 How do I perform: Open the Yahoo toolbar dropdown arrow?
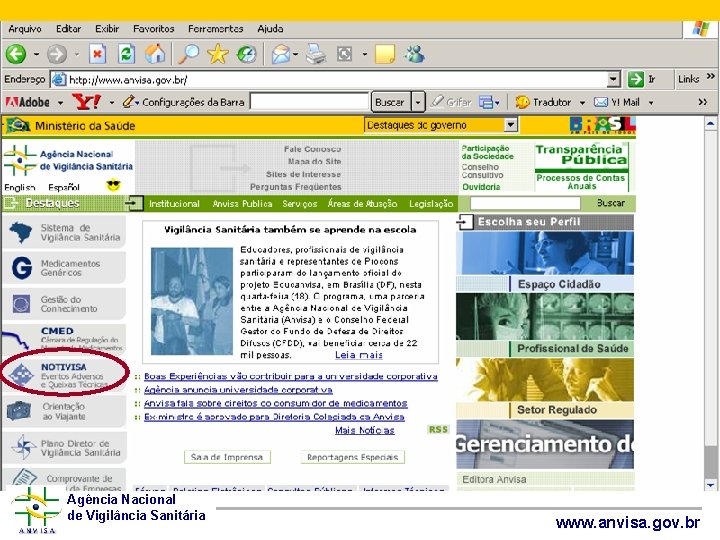click(112, 102)
